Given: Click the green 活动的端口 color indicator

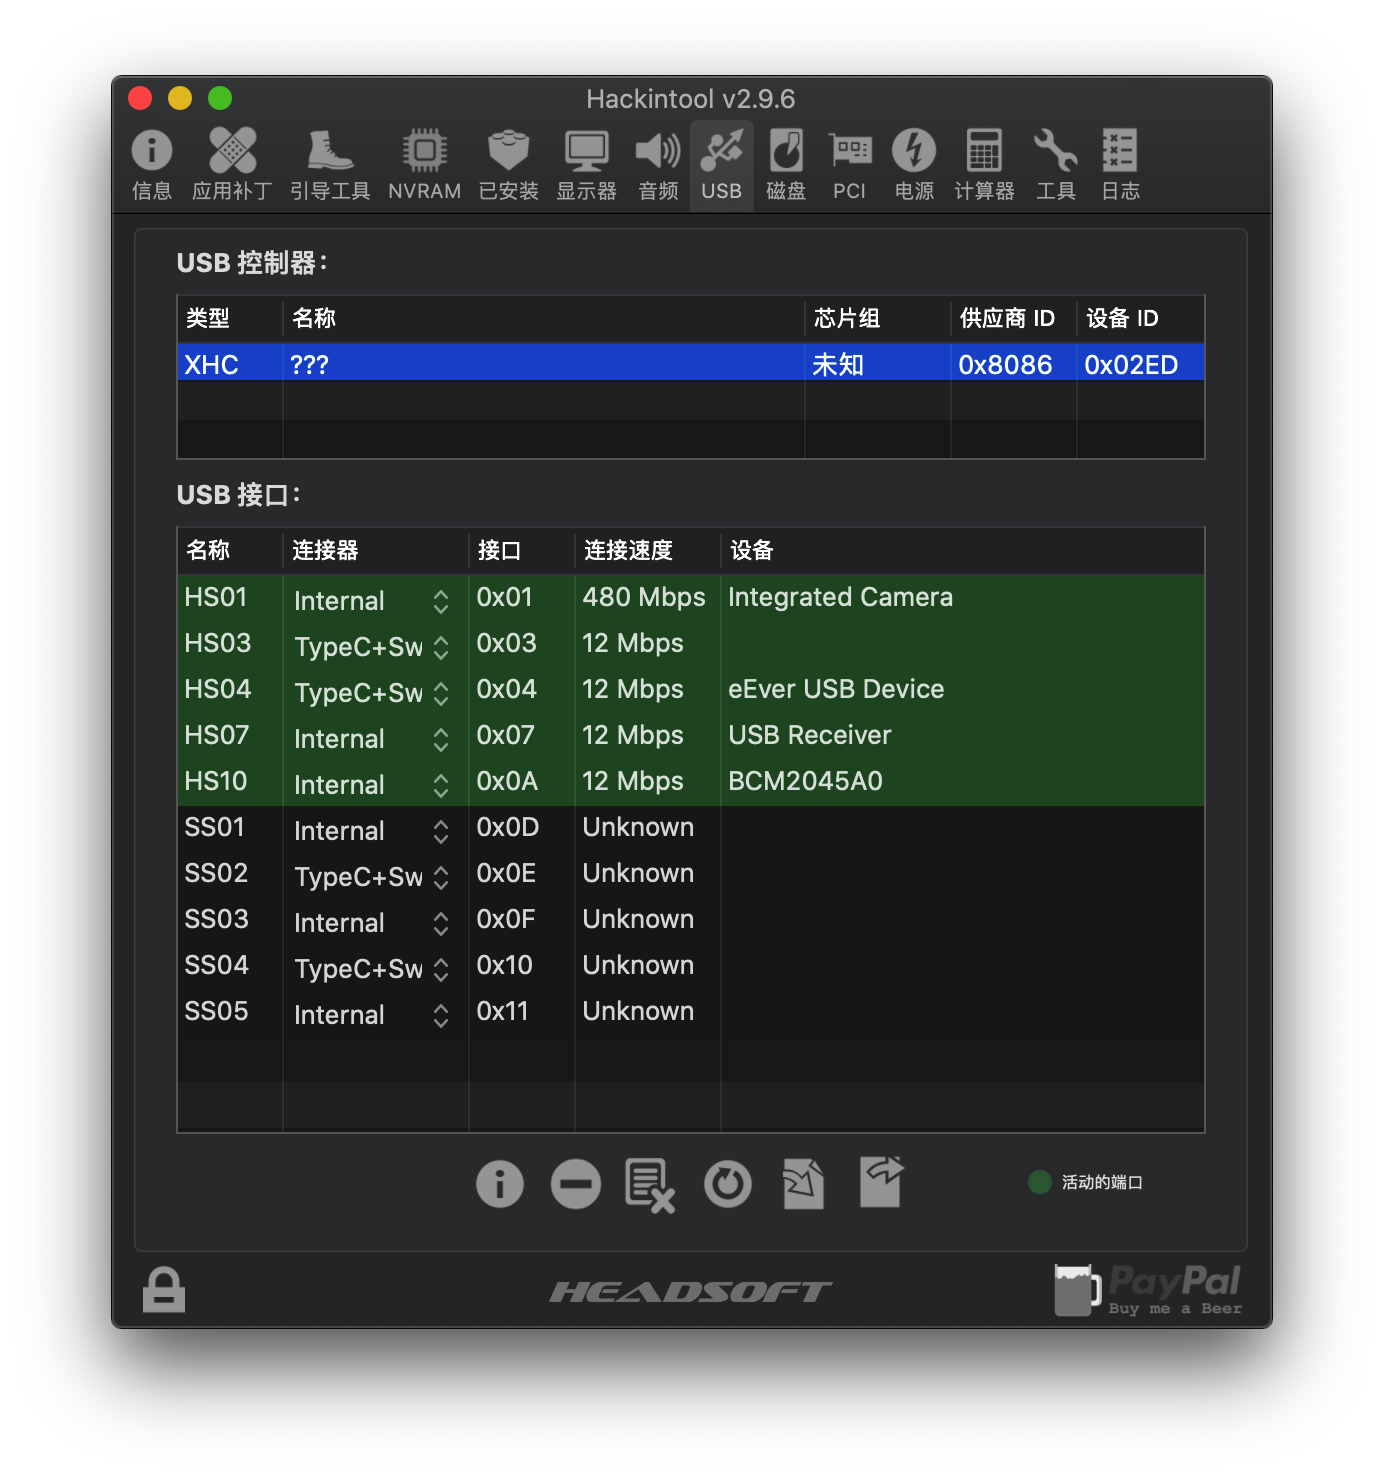Looking at the screenshot, I should 1040,1182.
